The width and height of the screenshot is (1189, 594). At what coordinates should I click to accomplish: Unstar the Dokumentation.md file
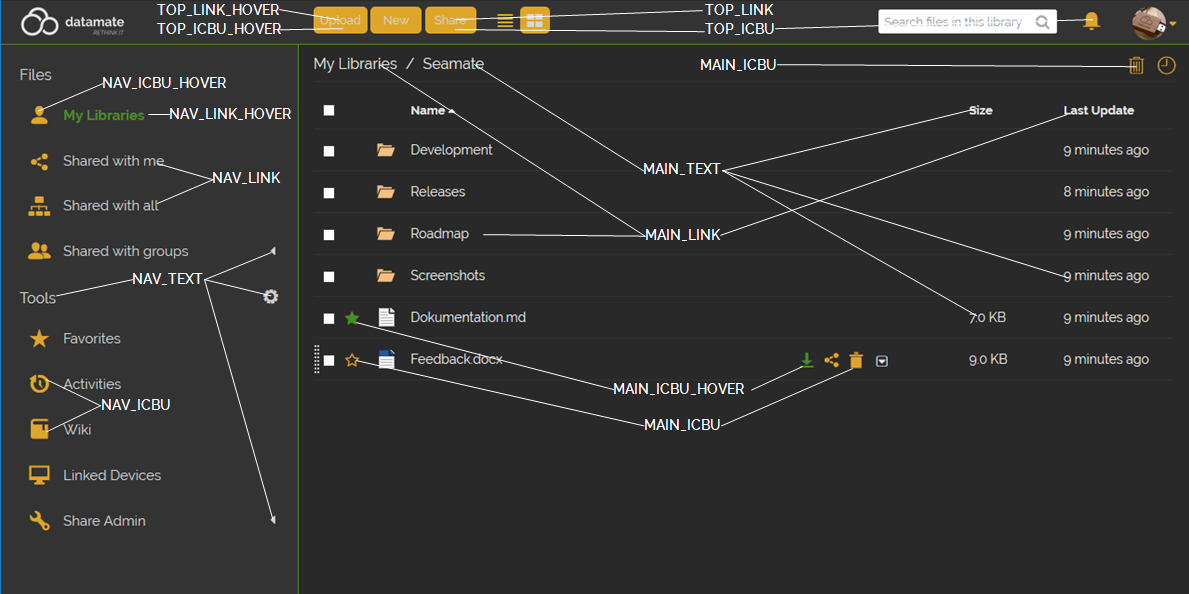click(352, 318)
